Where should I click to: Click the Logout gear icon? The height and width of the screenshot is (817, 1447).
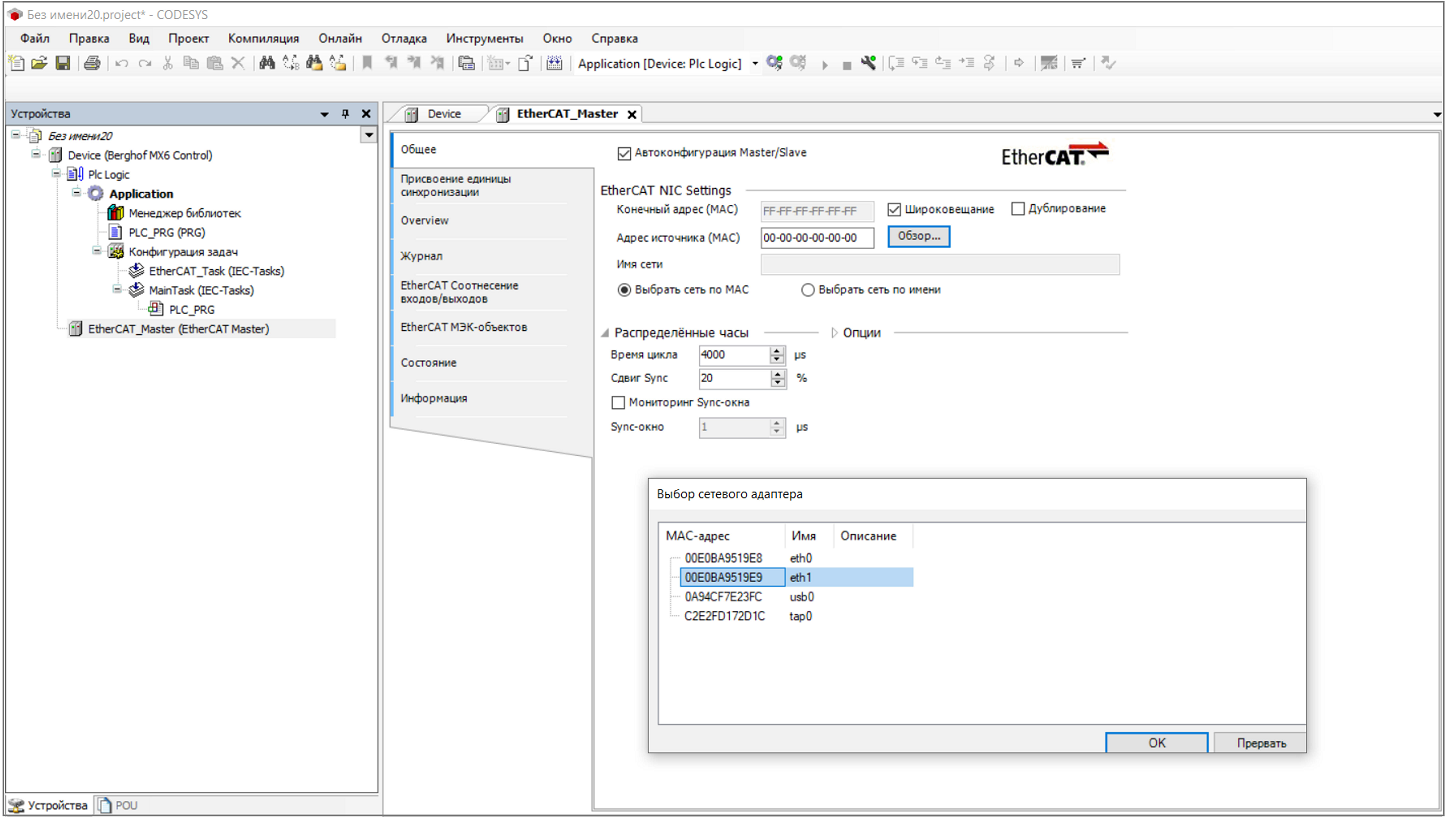pos(798,63)
